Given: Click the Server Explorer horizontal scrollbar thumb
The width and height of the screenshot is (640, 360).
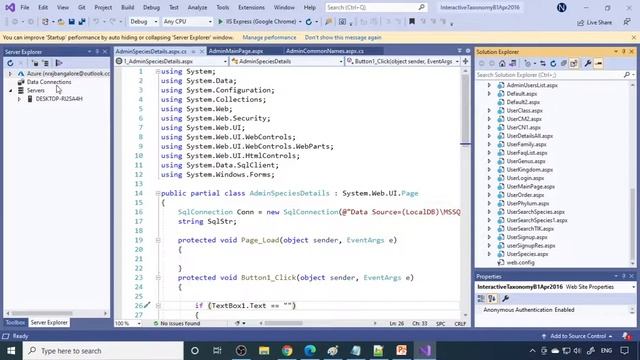Looking at the screenshot, I should point(41,313).
